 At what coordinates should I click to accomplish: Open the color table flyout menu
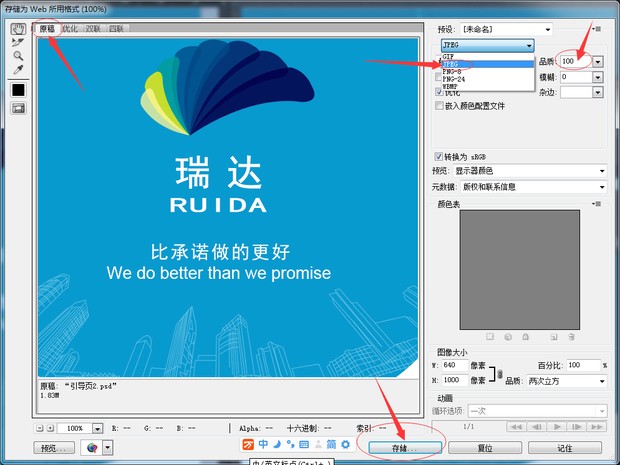(597, 204)
